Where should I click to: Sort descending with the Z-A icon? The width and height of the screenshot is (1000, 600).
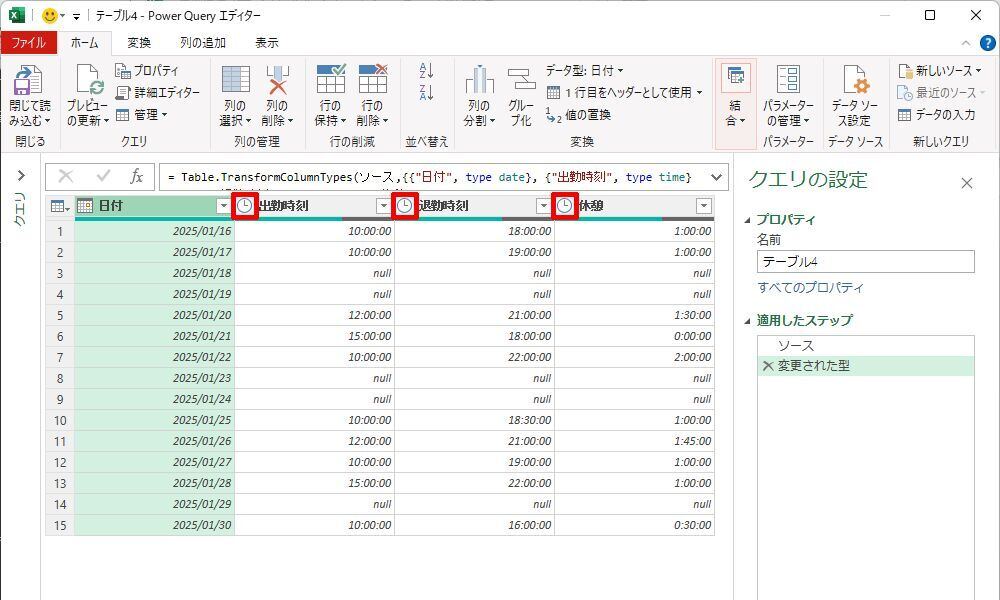coord(426,92)
